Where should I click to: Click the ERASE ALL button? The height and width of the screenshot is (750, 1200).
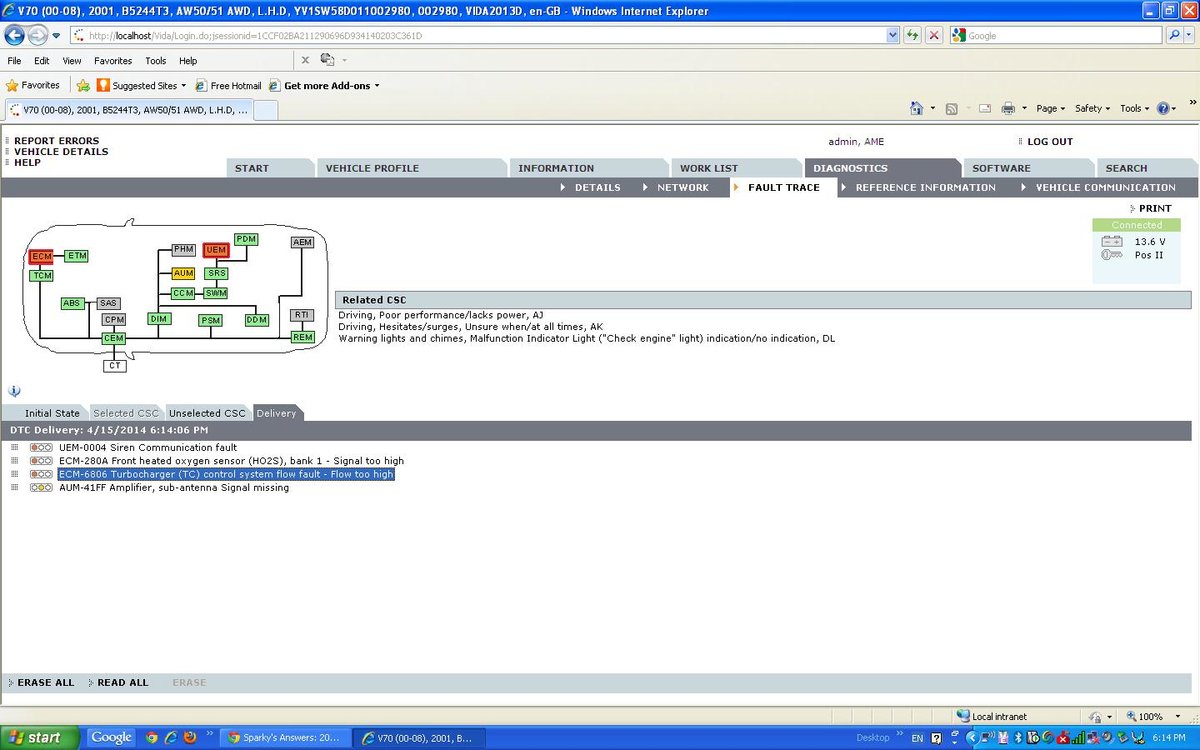[x=45, y=683]
